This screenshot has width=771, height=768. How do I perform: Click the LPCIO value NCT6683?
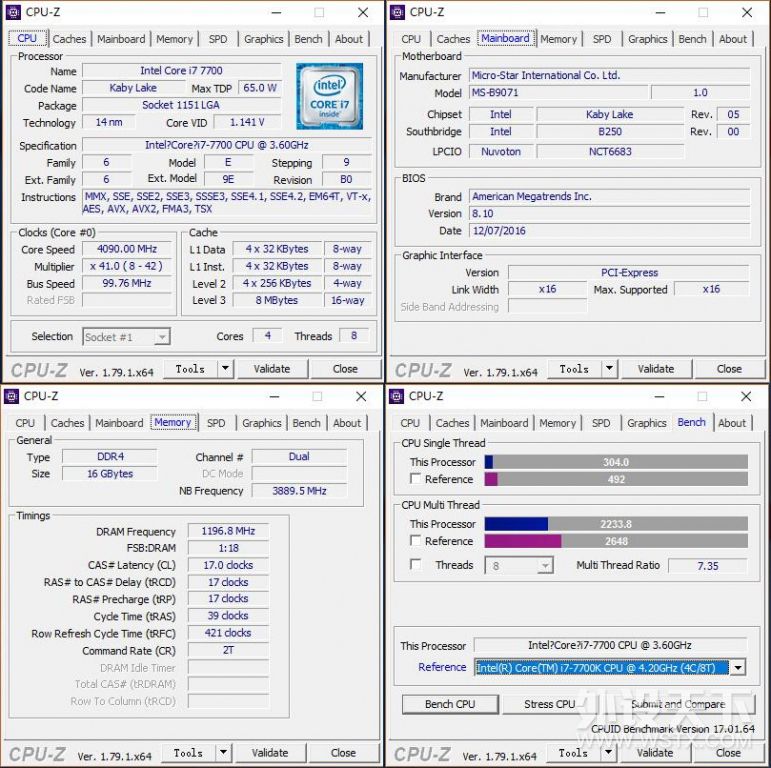click(610, 151)
